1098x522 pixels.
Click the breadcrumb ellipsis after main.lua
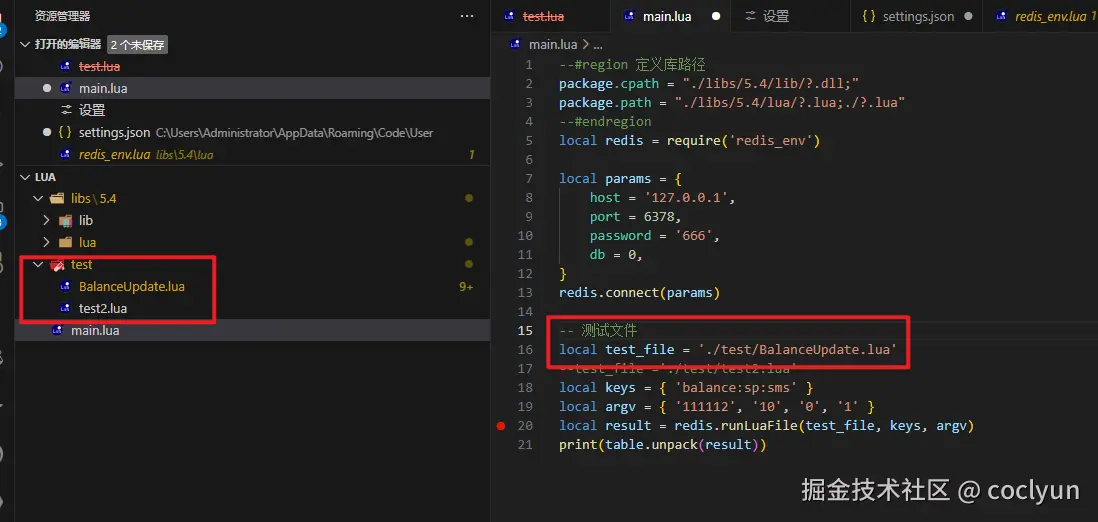pyautogui.click(x=597, y=44)
